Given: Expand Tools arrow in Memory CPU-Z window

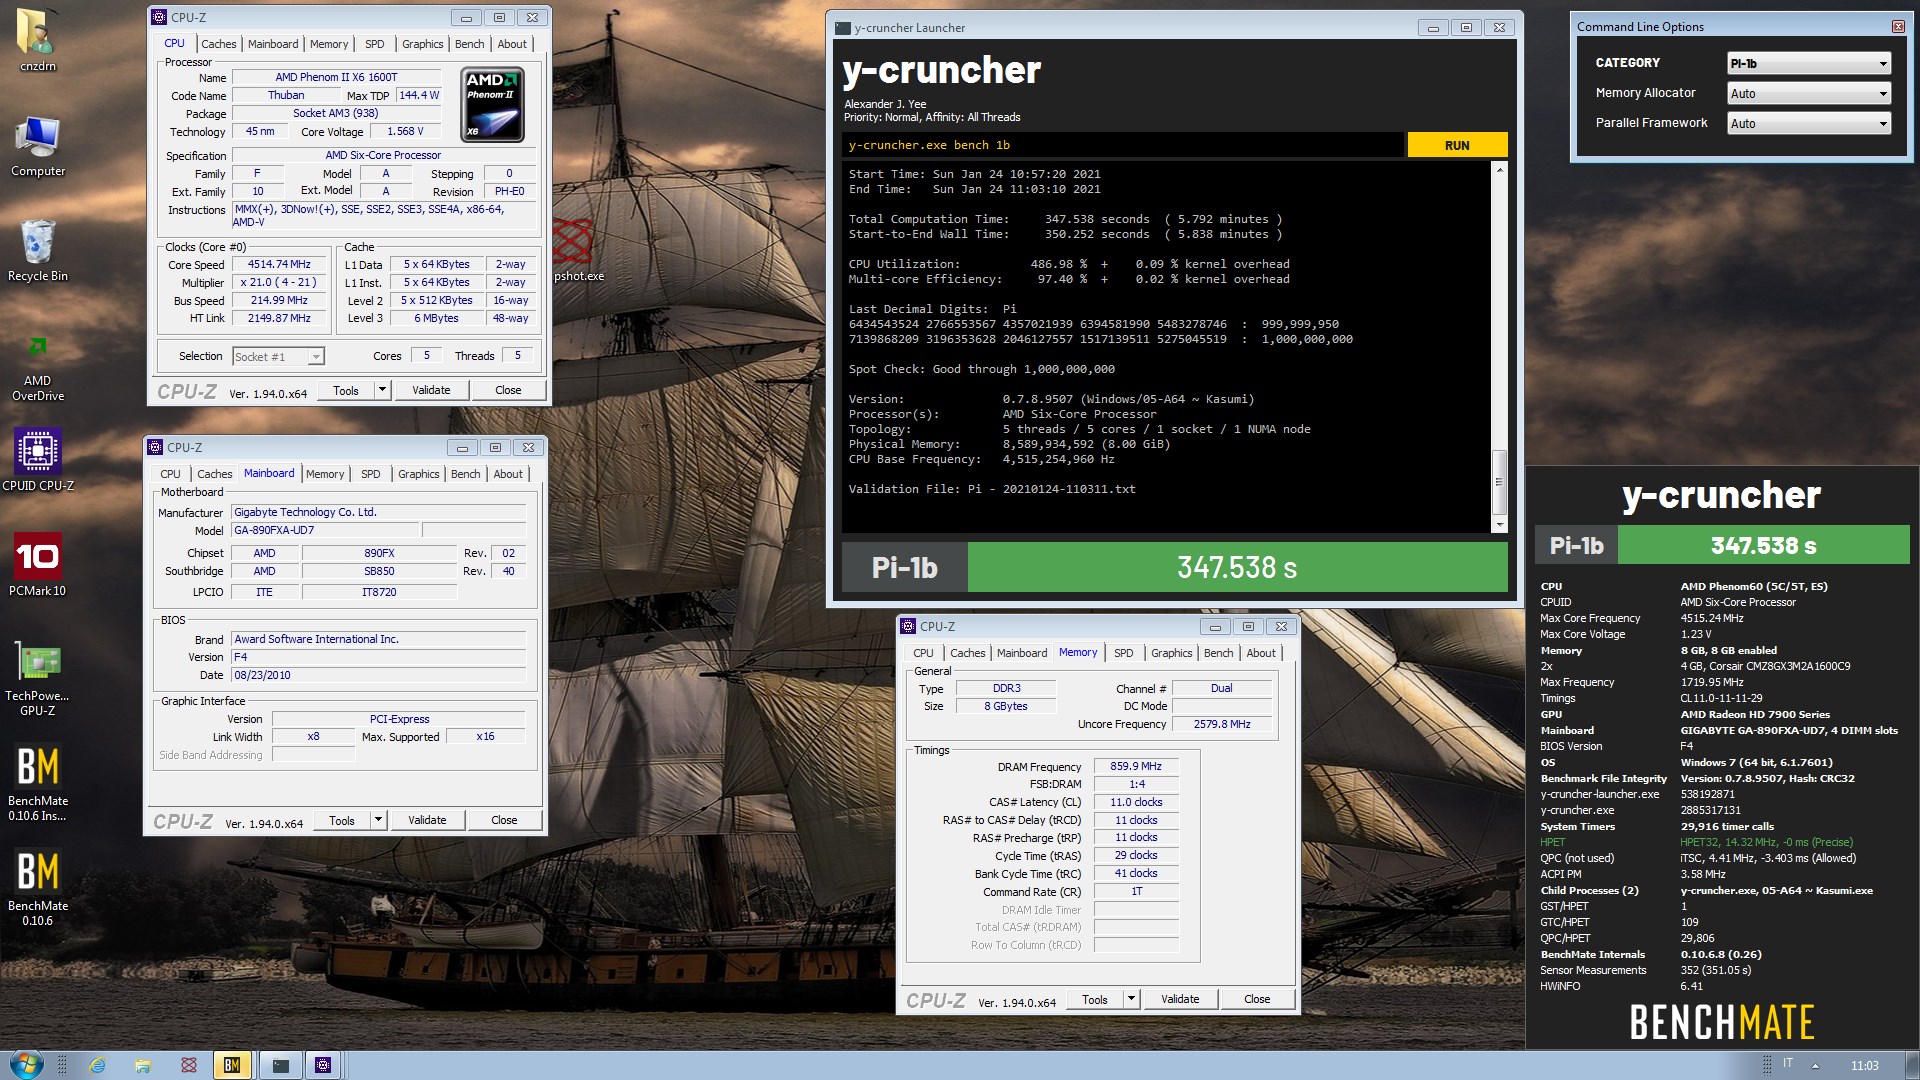Looking at the screenshot, I should click(1131, 999).
